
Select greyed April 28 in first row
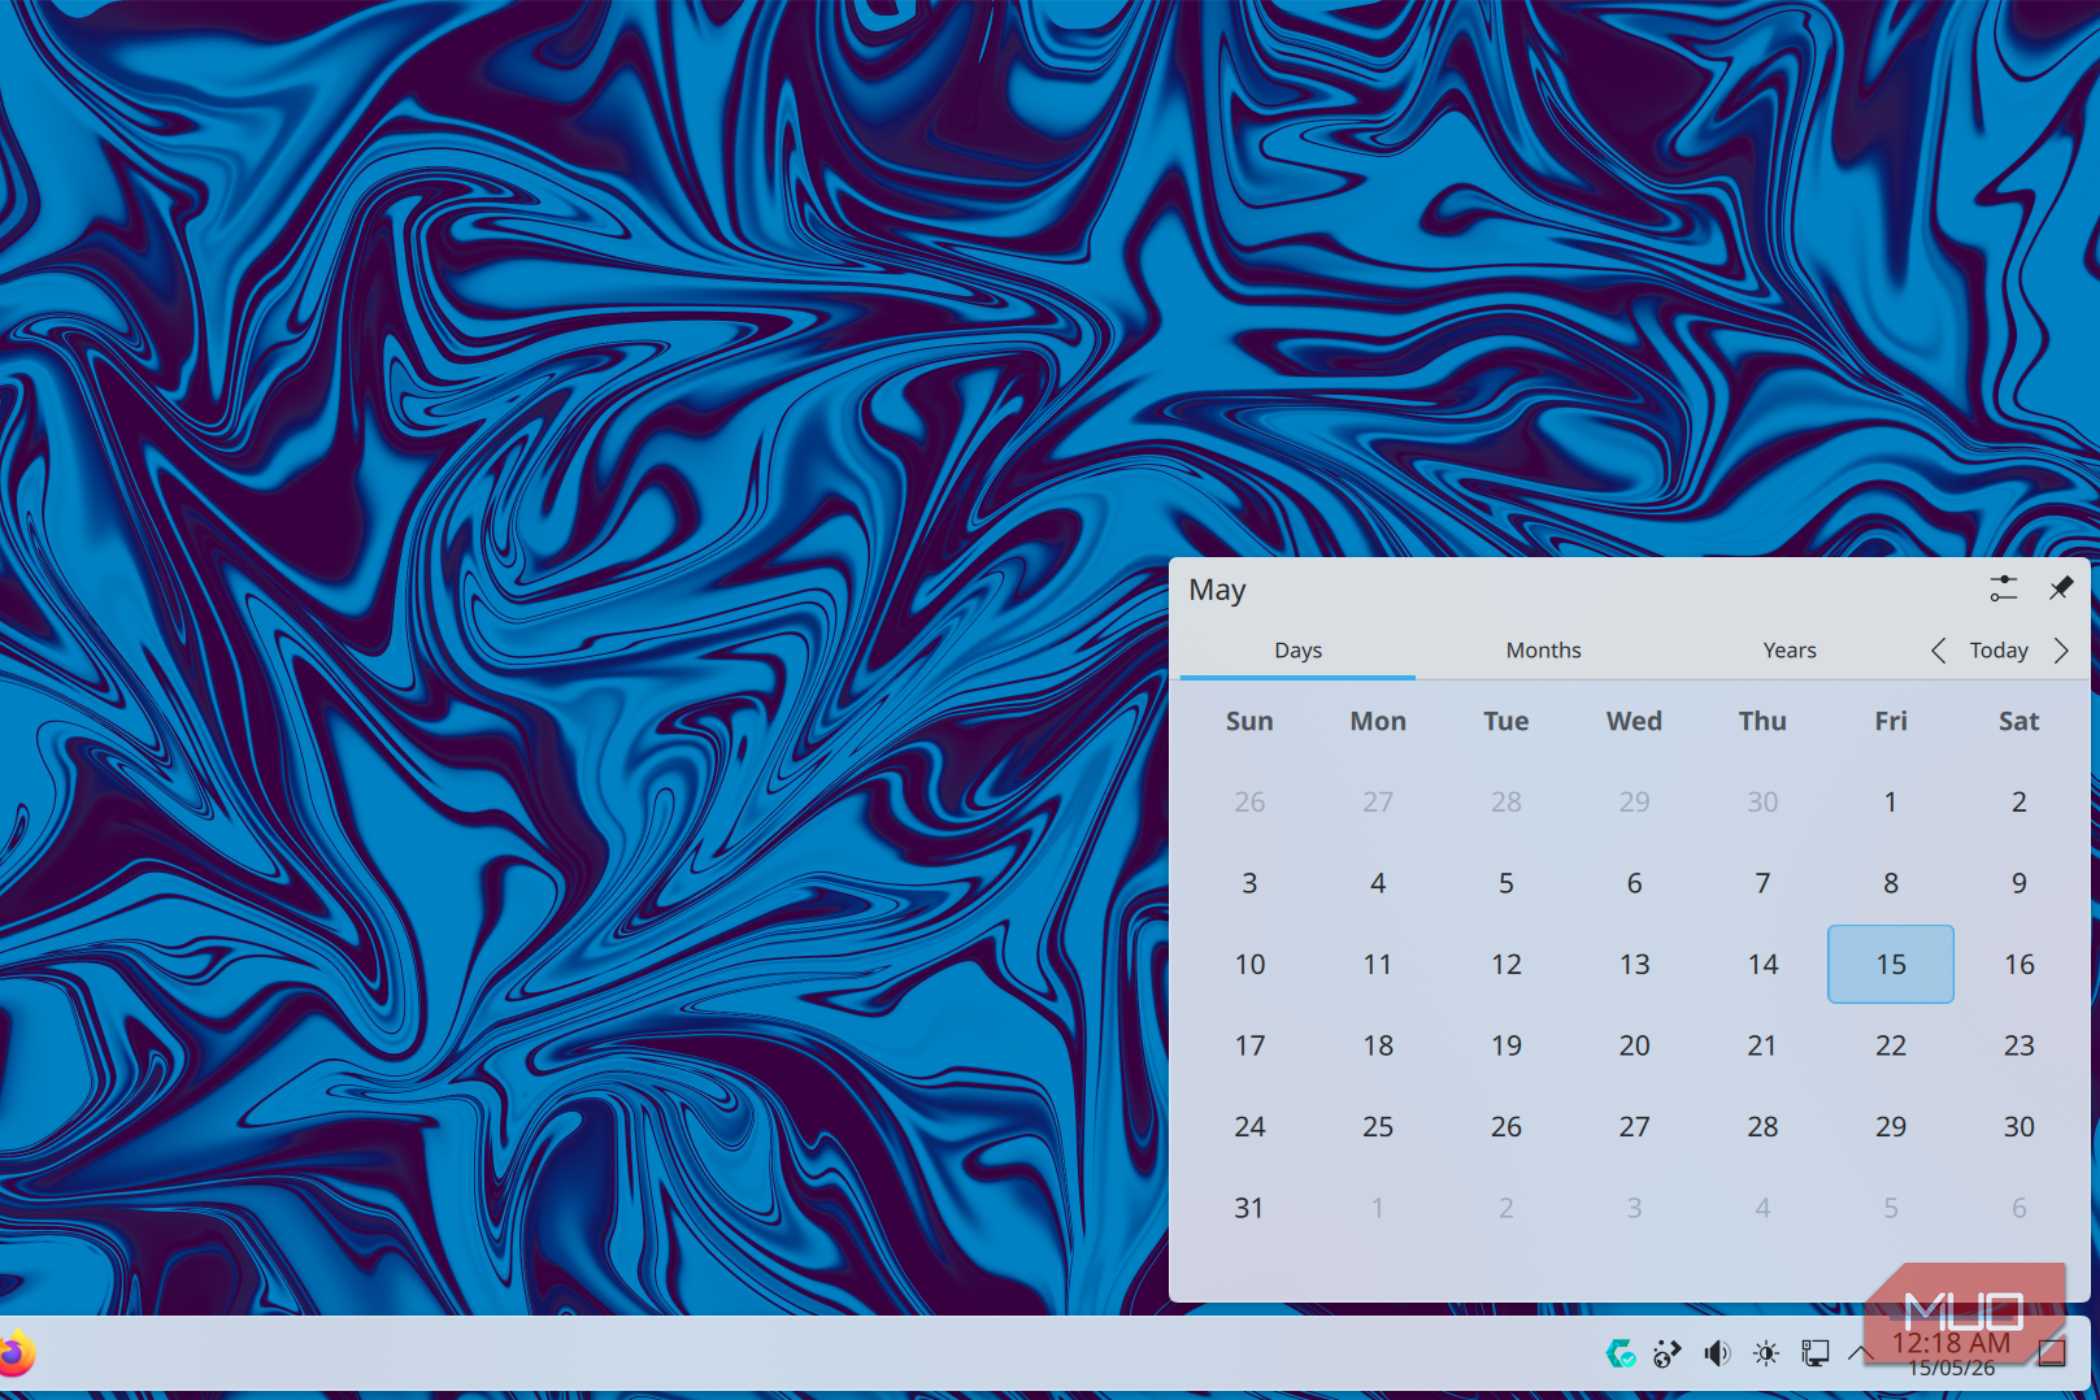(1506, 802)
